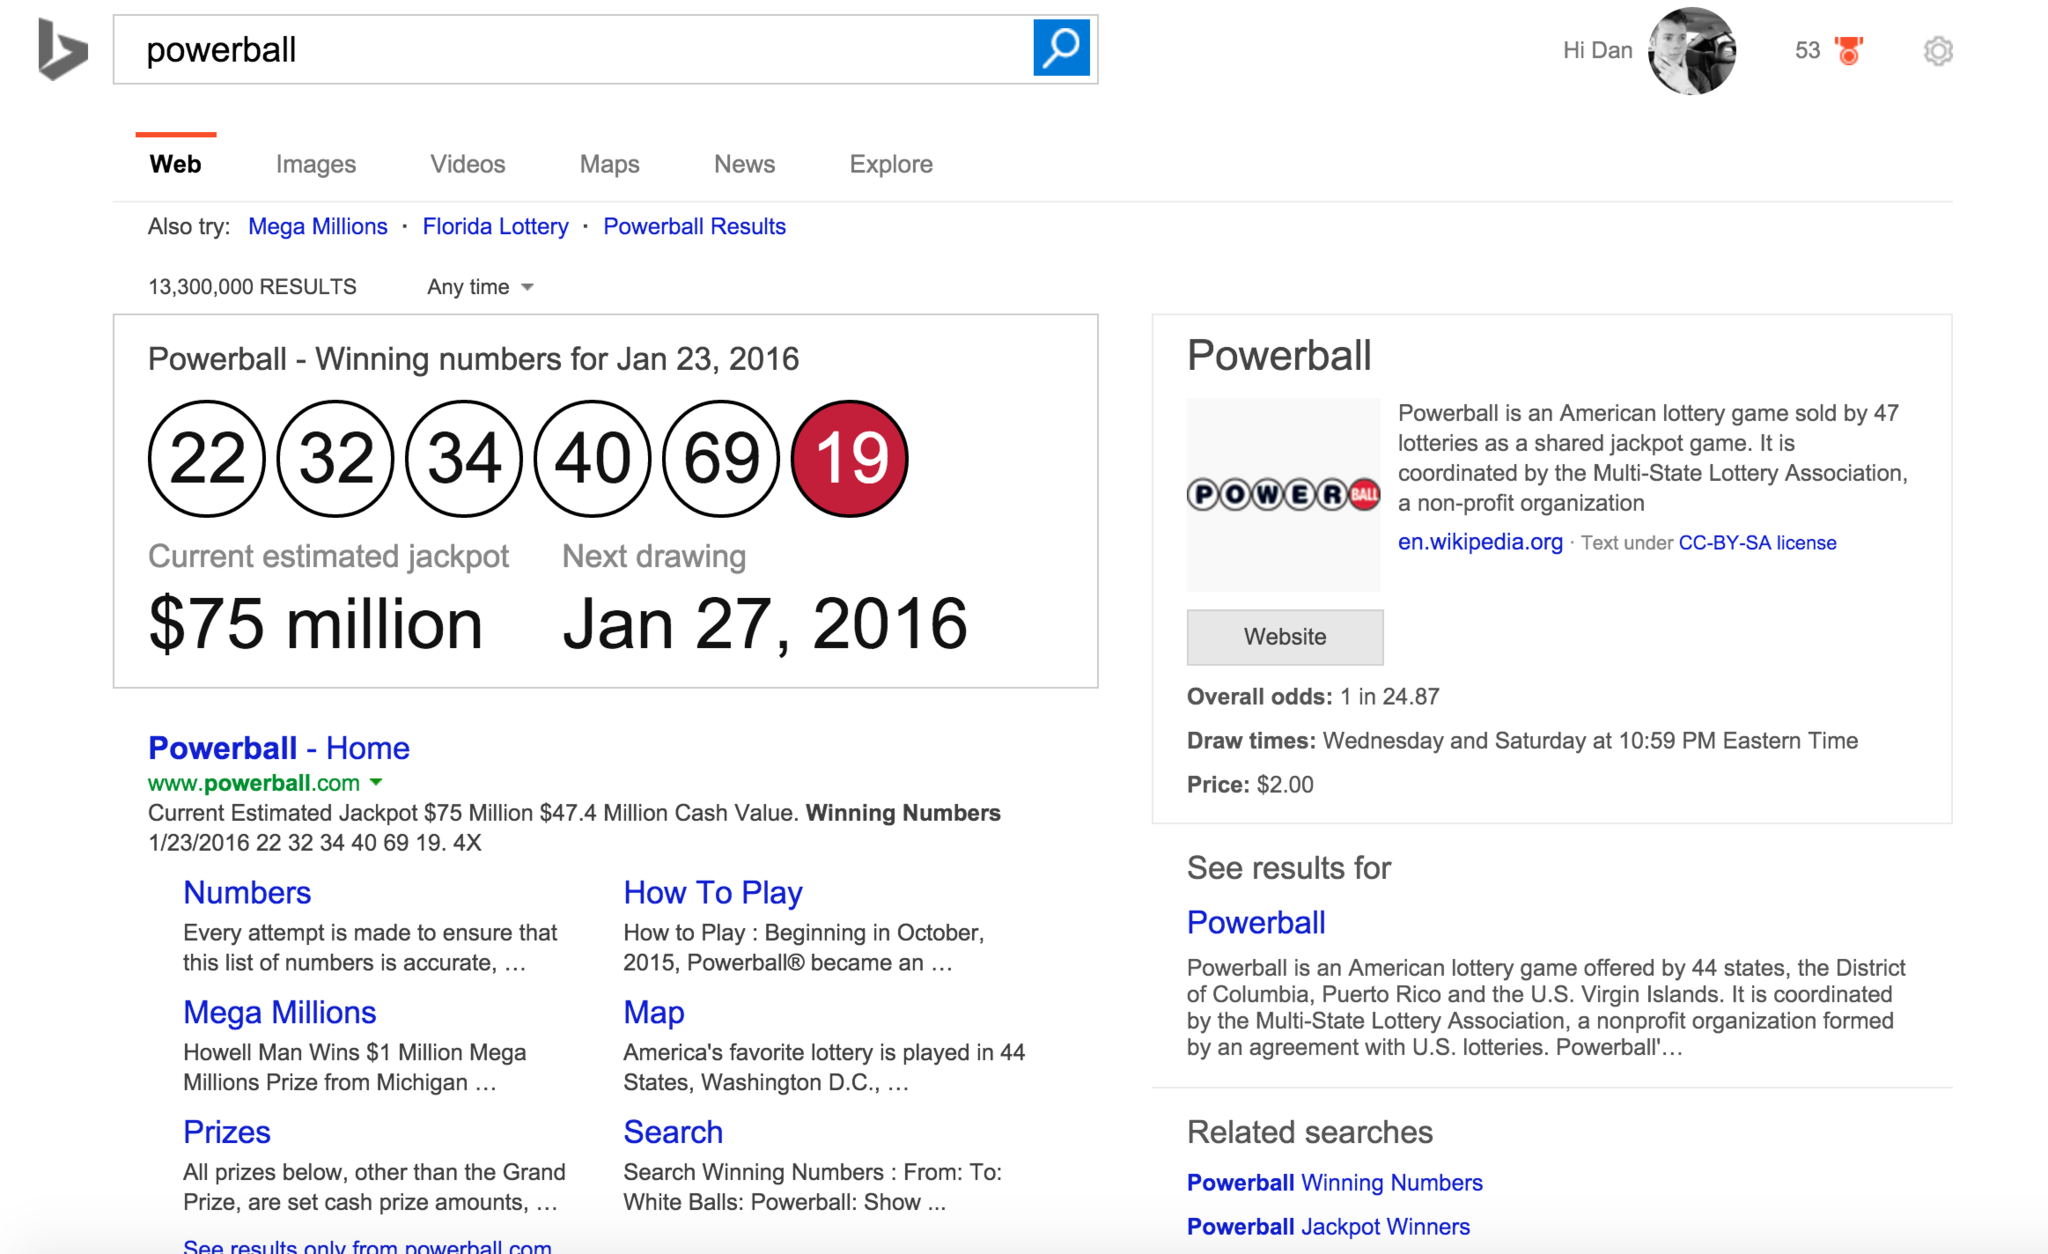
Task: Try the Powerball Results suggestion
Action: pos(694,227)
